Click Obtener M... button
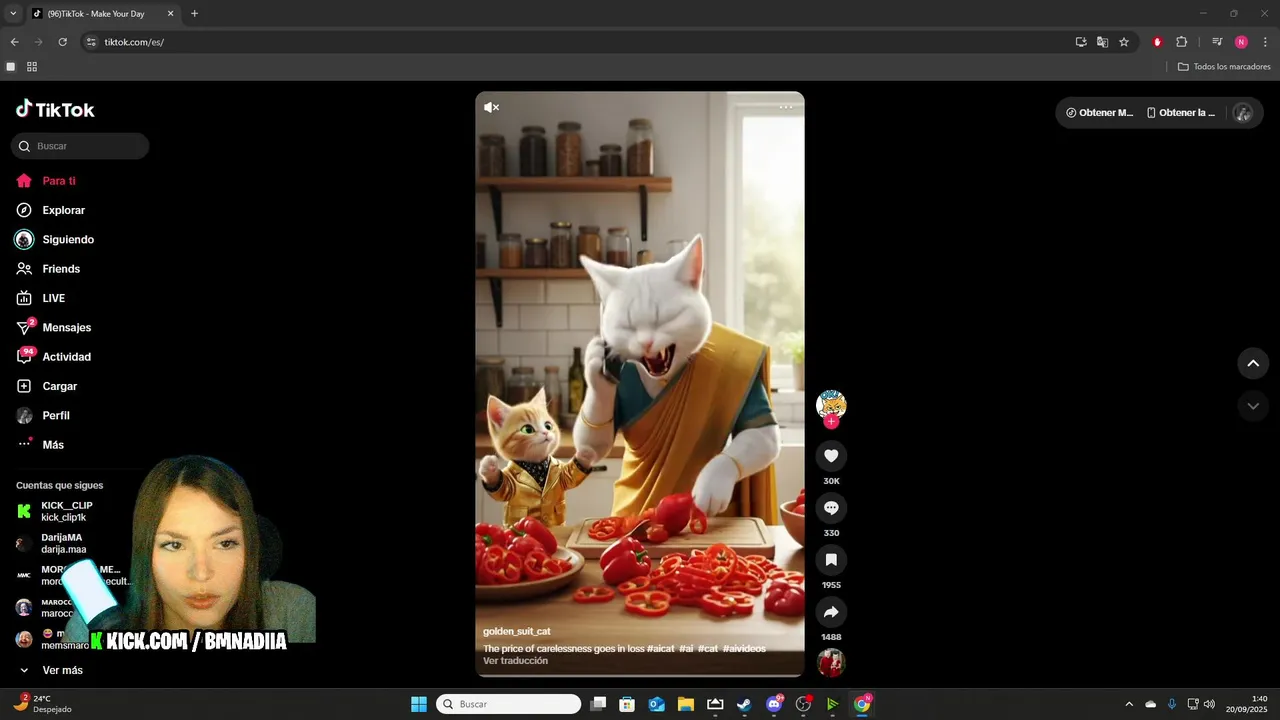This screenshot has height=720, width=1280. tap(1100, 113)
